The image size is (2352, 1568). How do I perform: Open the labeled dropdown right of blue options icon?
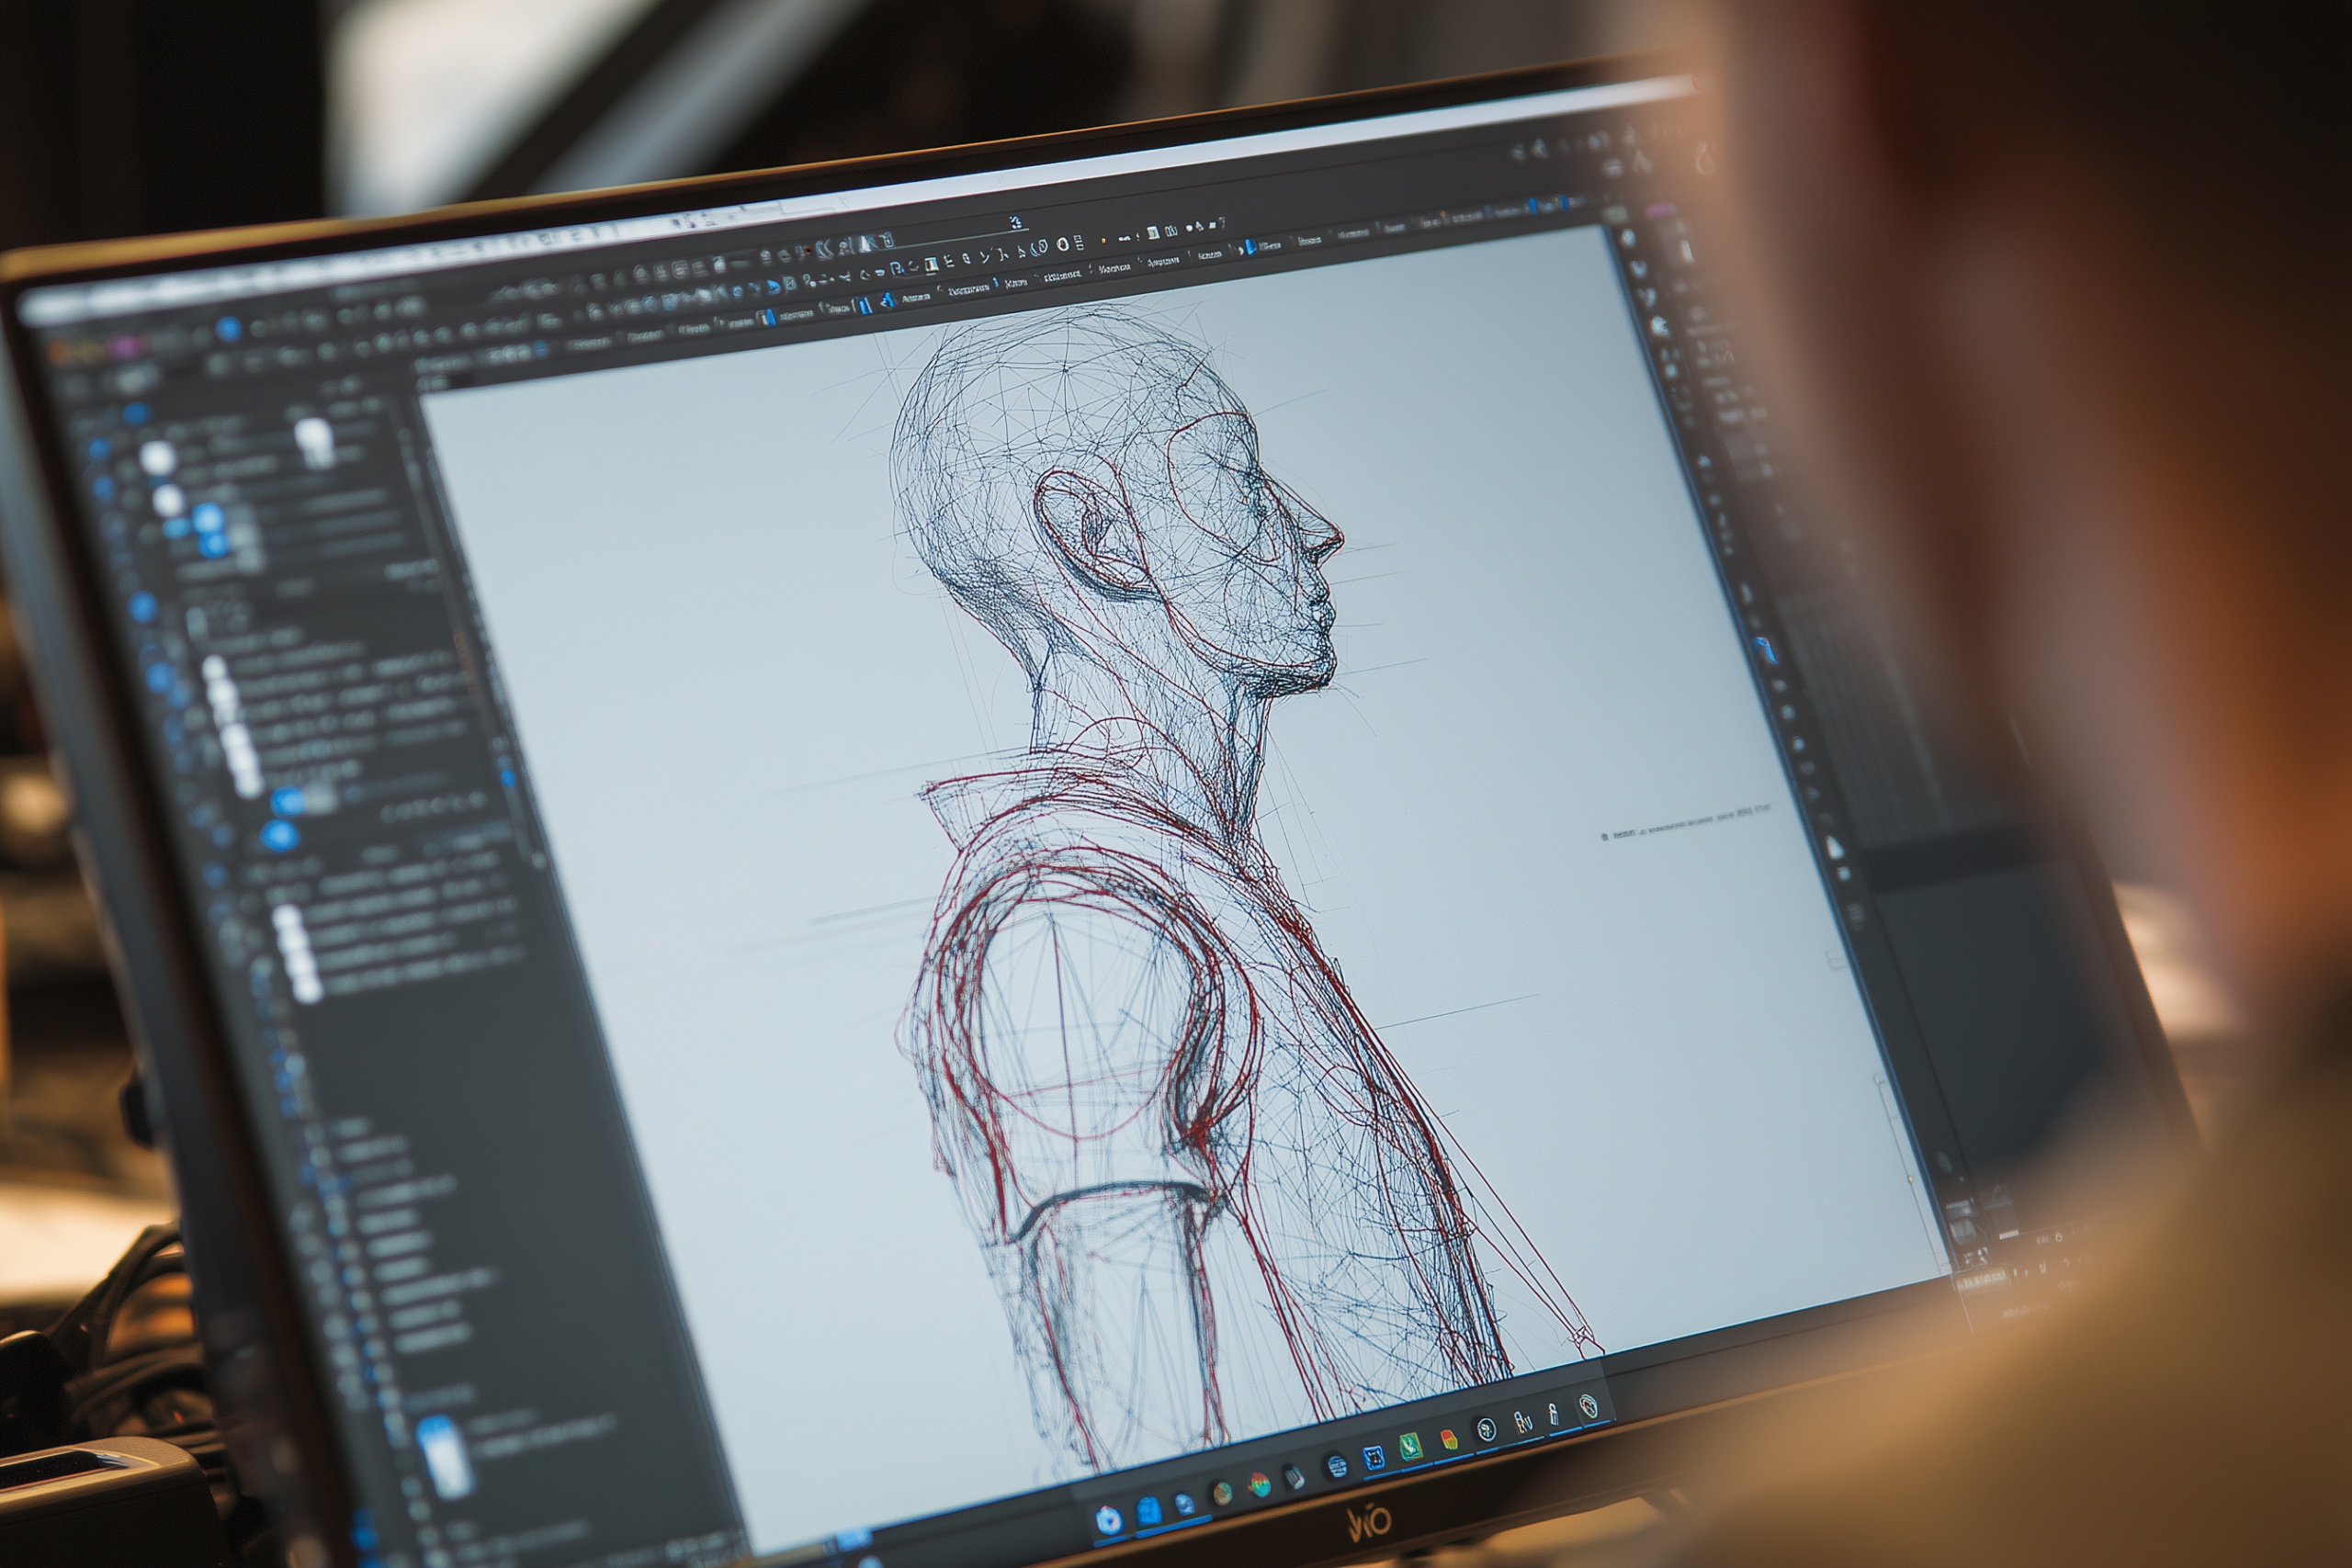[x=1270, y=246]
